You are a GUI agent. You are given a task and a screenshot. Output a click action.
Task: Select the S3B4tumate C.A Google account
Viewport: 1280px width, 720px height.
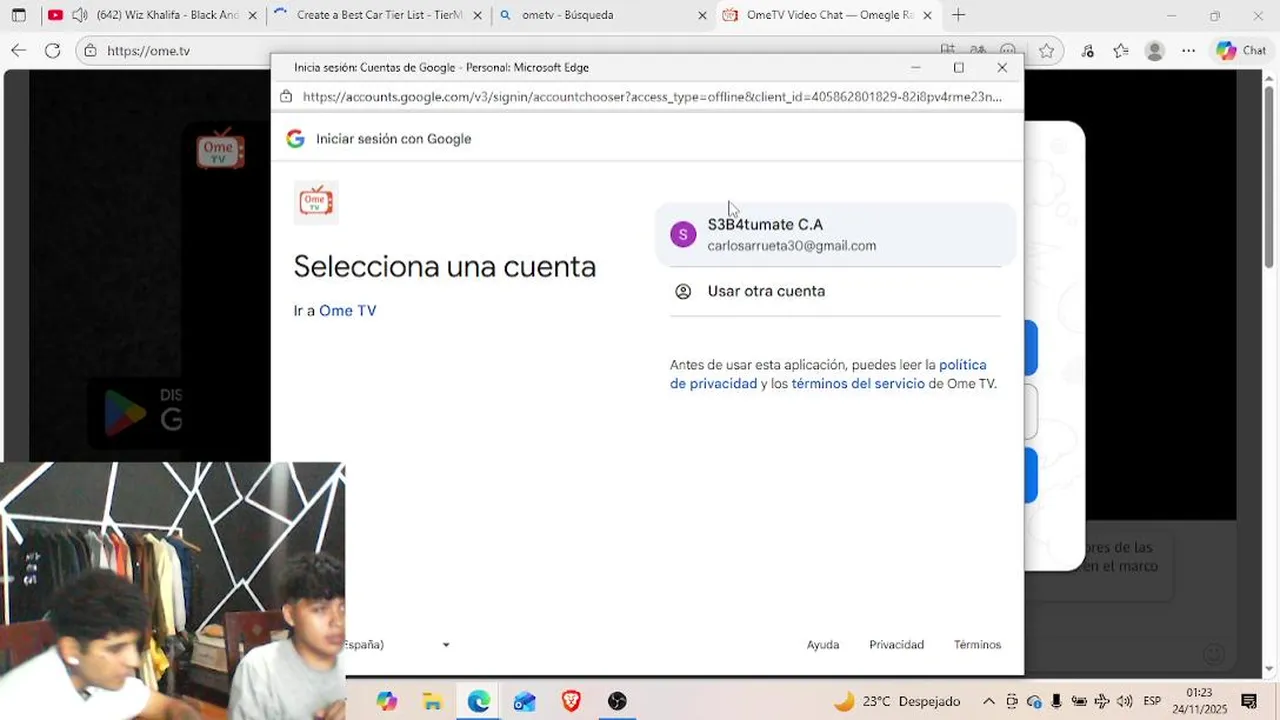(x=835, y=235)
